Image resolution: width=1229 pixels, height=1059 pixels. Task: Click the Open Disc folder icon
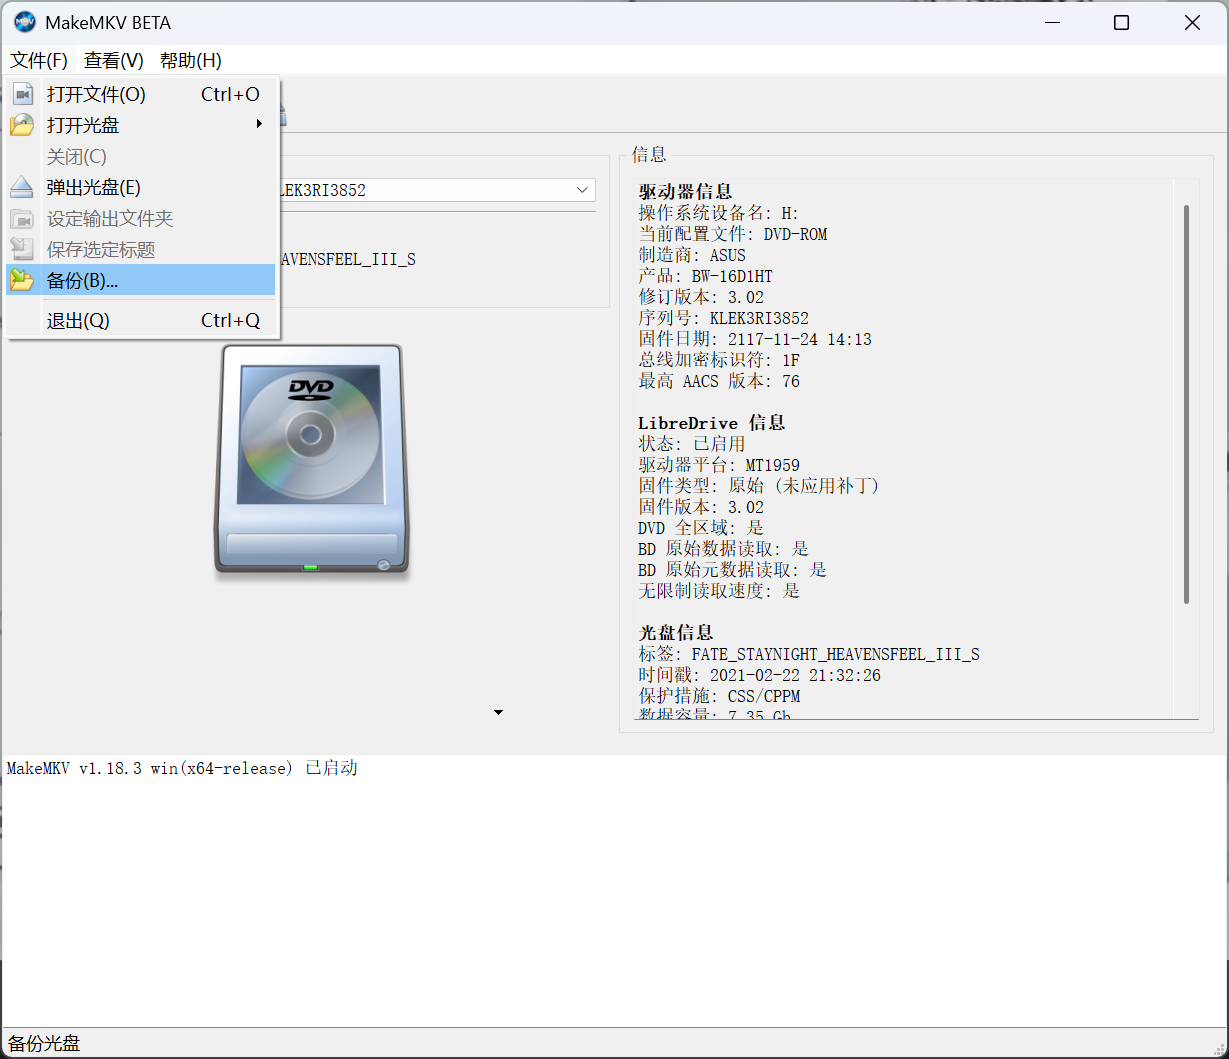22,126
